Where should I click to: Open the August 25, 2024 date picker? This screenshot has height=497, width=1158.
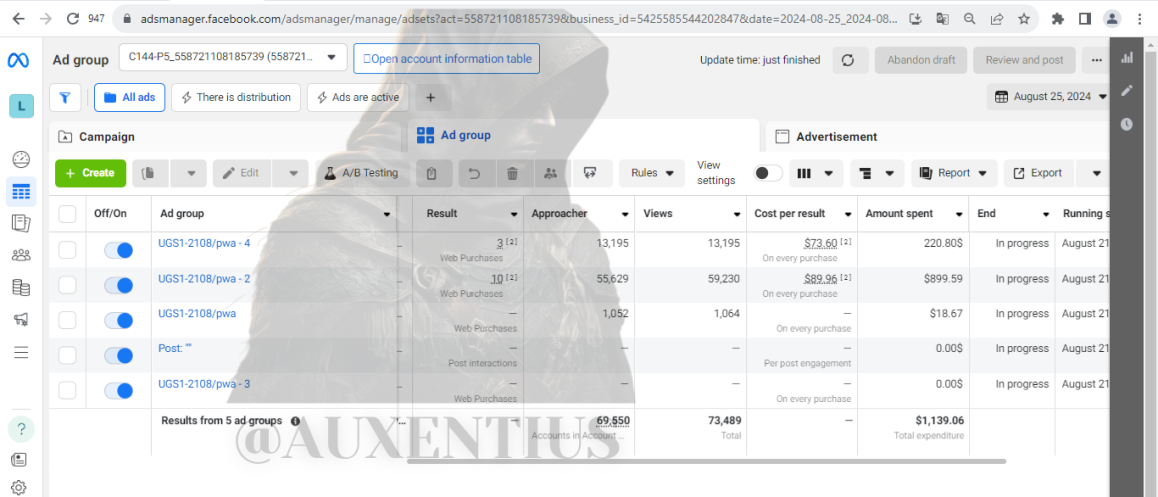[1051, 97]
